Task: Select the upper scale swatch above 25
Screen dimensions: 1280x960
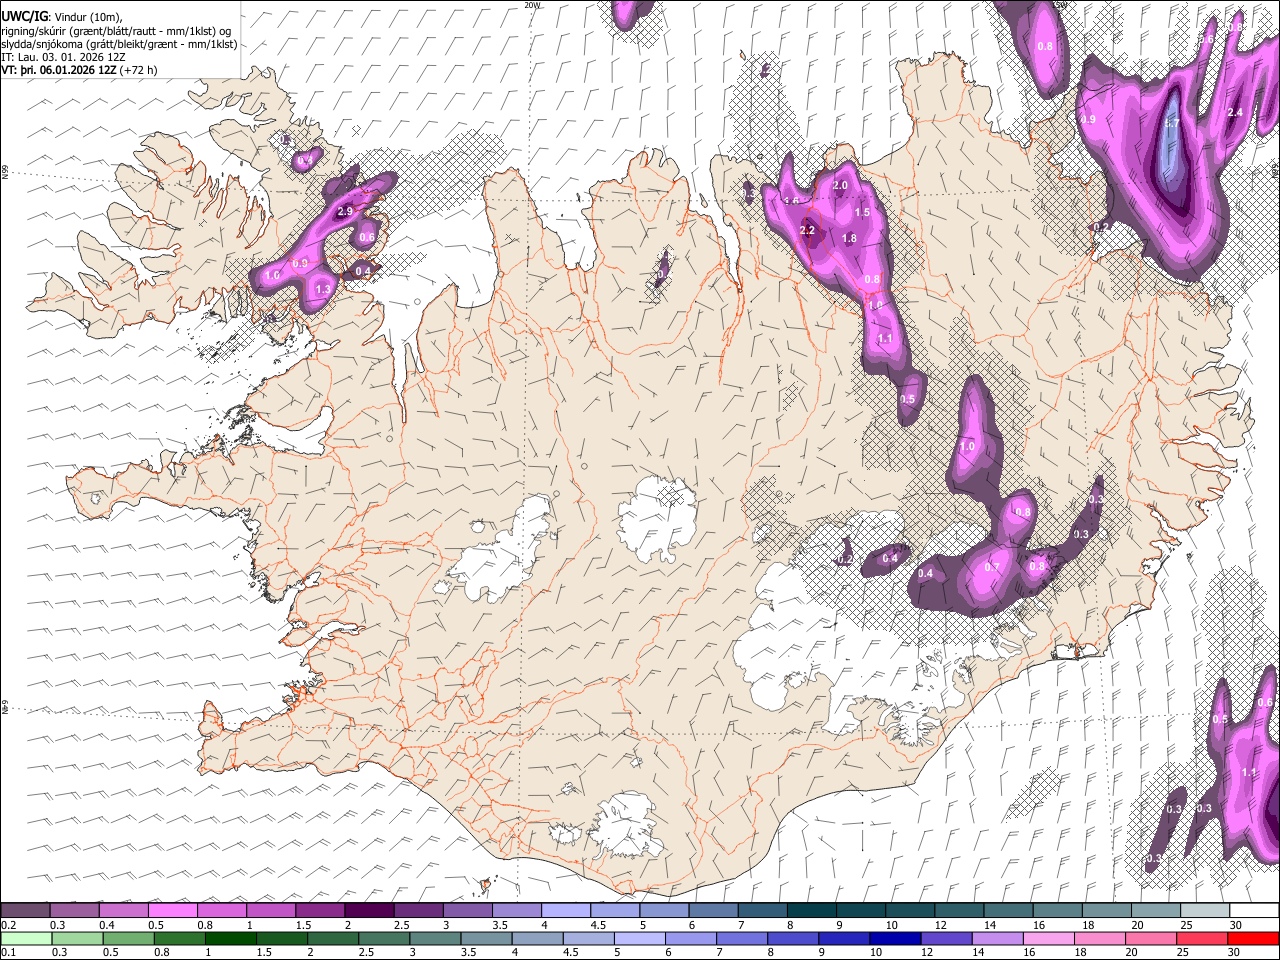Action: click(1205, 910)
